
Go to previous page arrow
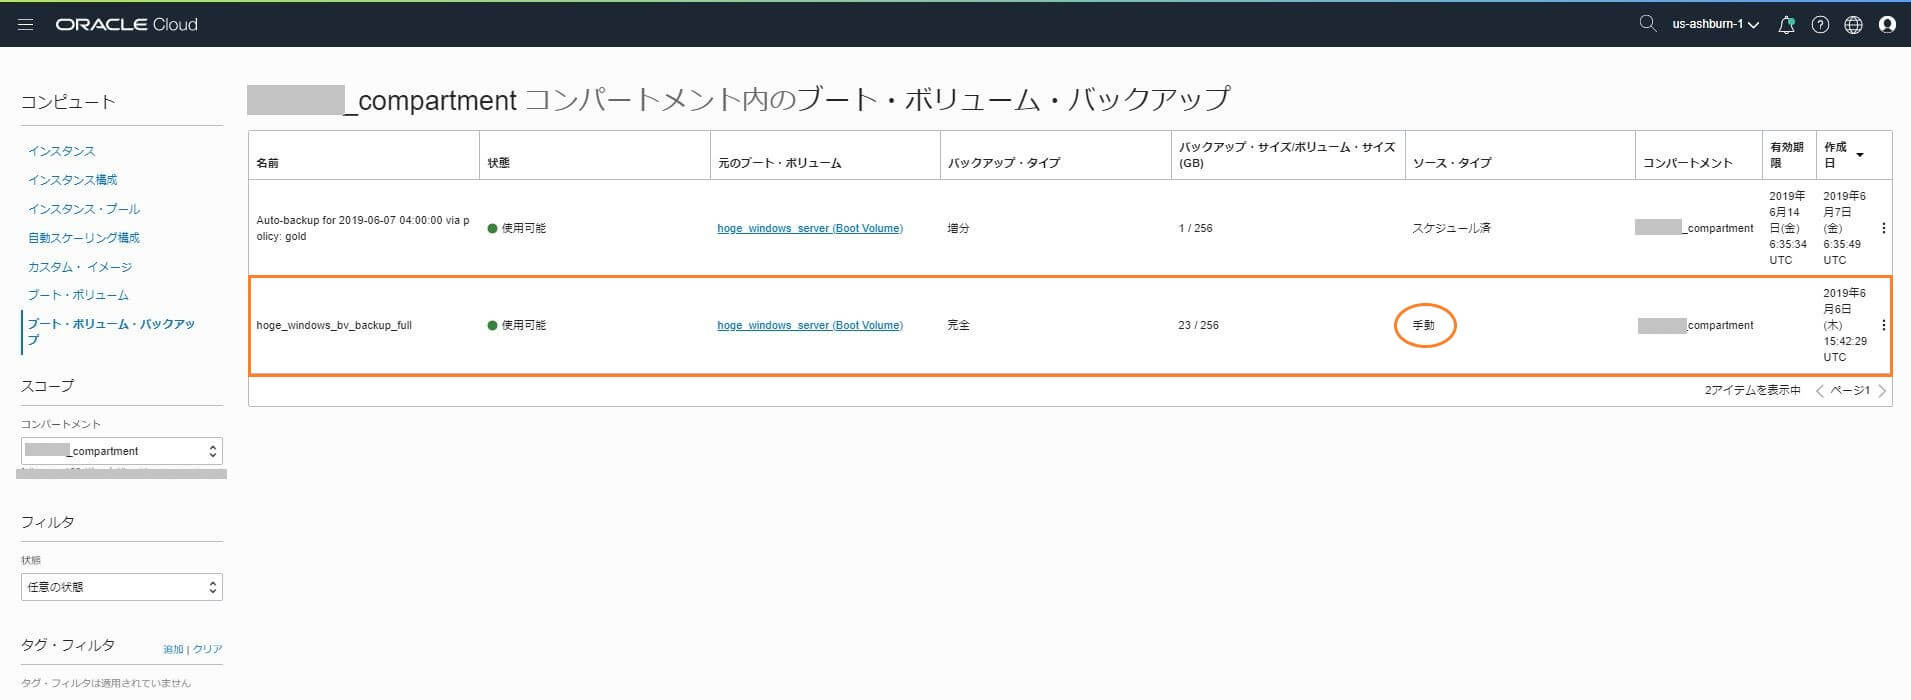[x=1820, y=391]
